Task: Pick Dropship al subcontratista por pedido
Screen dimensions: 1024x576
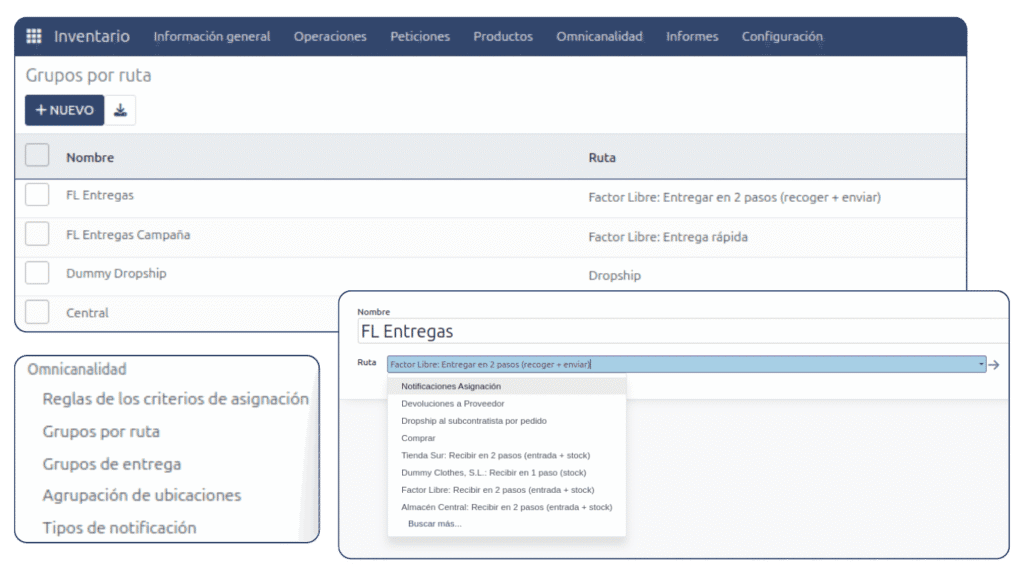Action: tap(473, 421)
